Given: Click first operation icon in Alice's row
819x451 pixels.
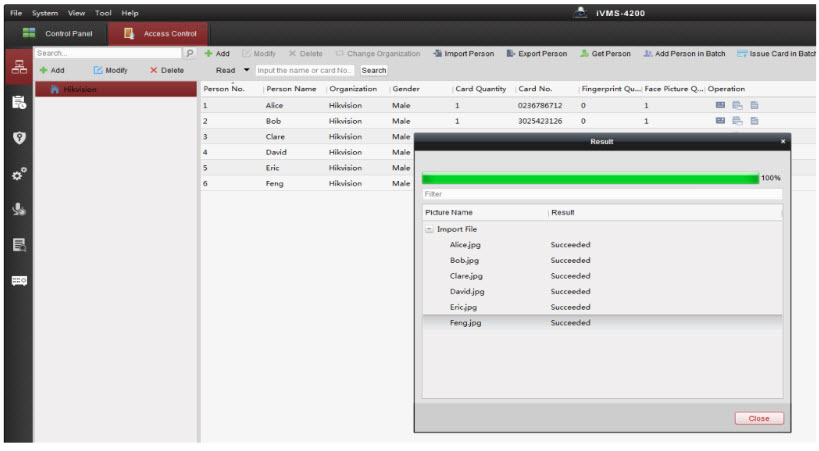Looking at the screenshot, I should tap(720, 105).
